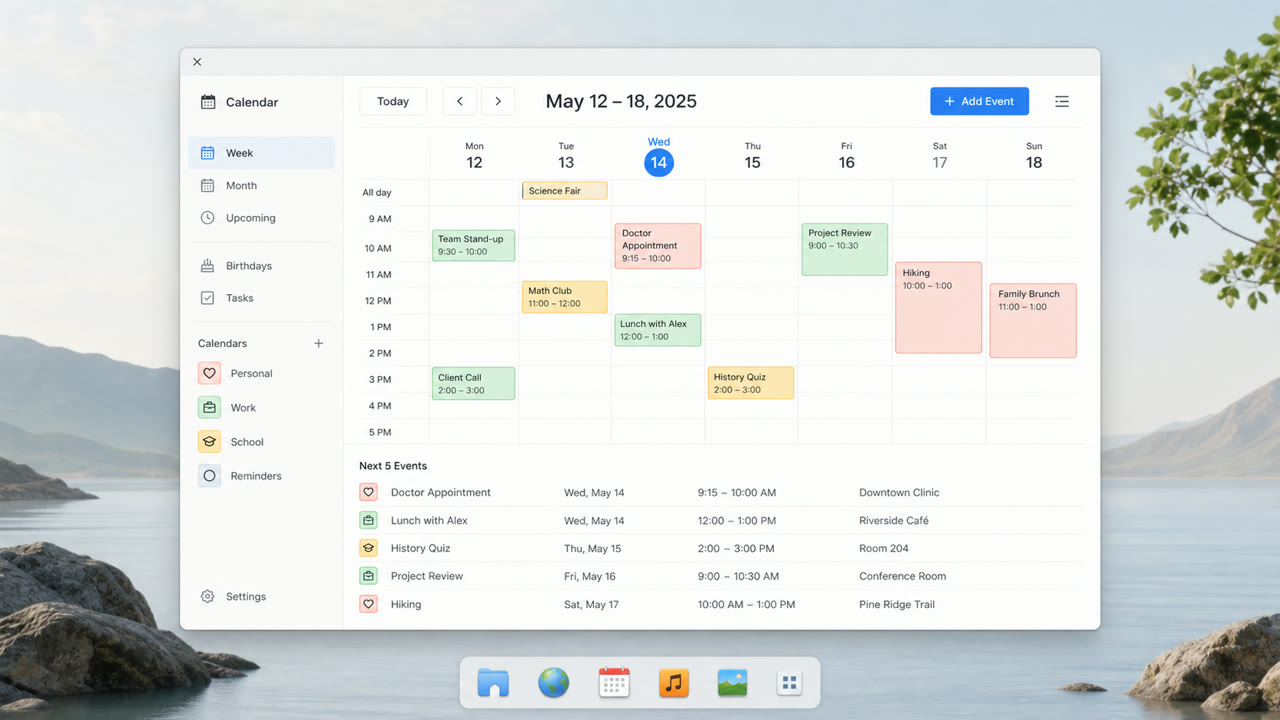Open the globe browser icon in dock
Image resolution: width=1280 pixels, height=720 pixels.
553,683
